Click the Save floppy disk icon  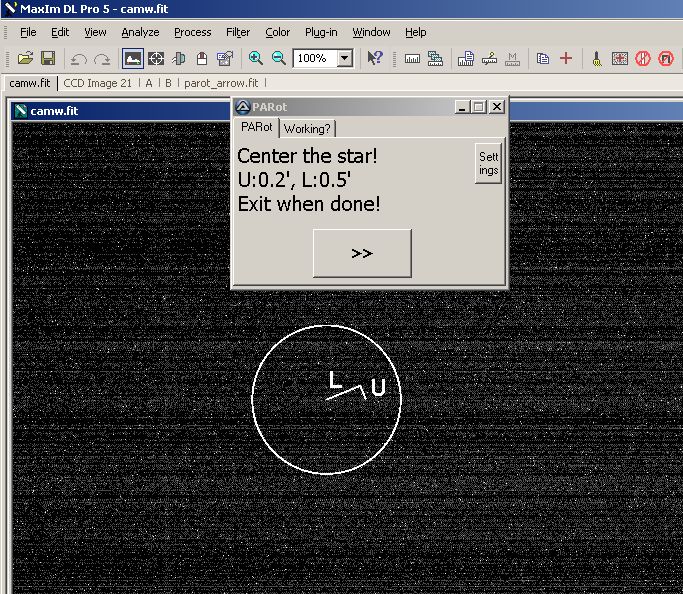coord(48,58)
